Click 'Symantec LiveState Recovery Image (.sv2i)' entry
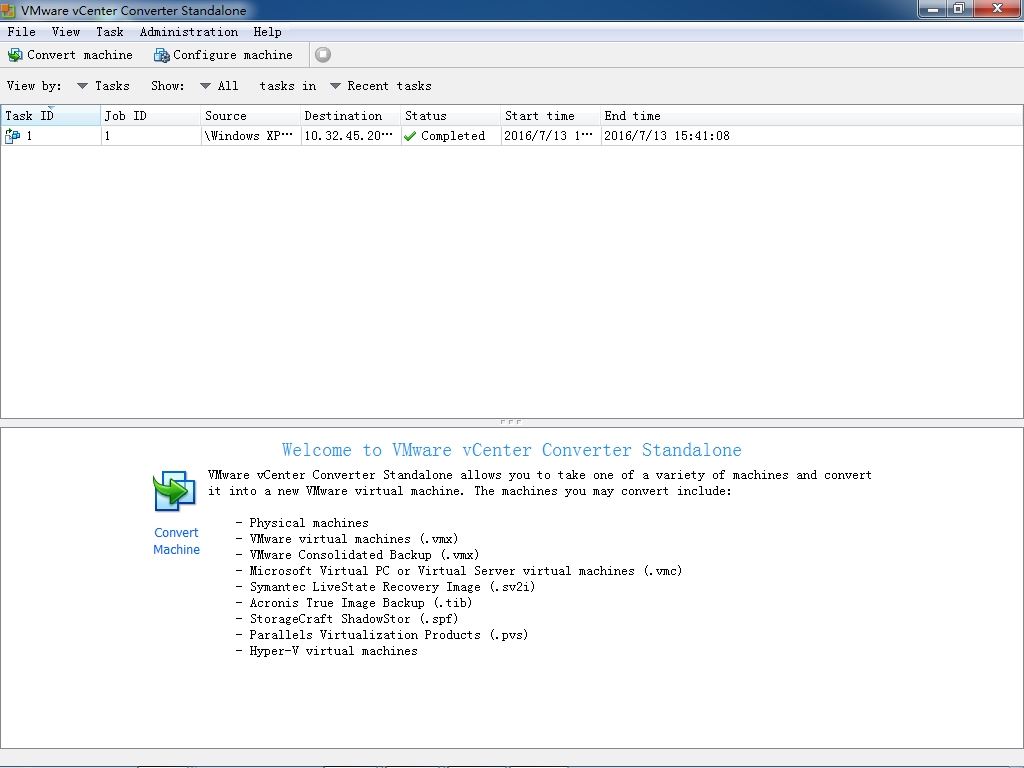Image resolution: width=1024 pixels, height=768 pixels. click(x=392, y=587)
